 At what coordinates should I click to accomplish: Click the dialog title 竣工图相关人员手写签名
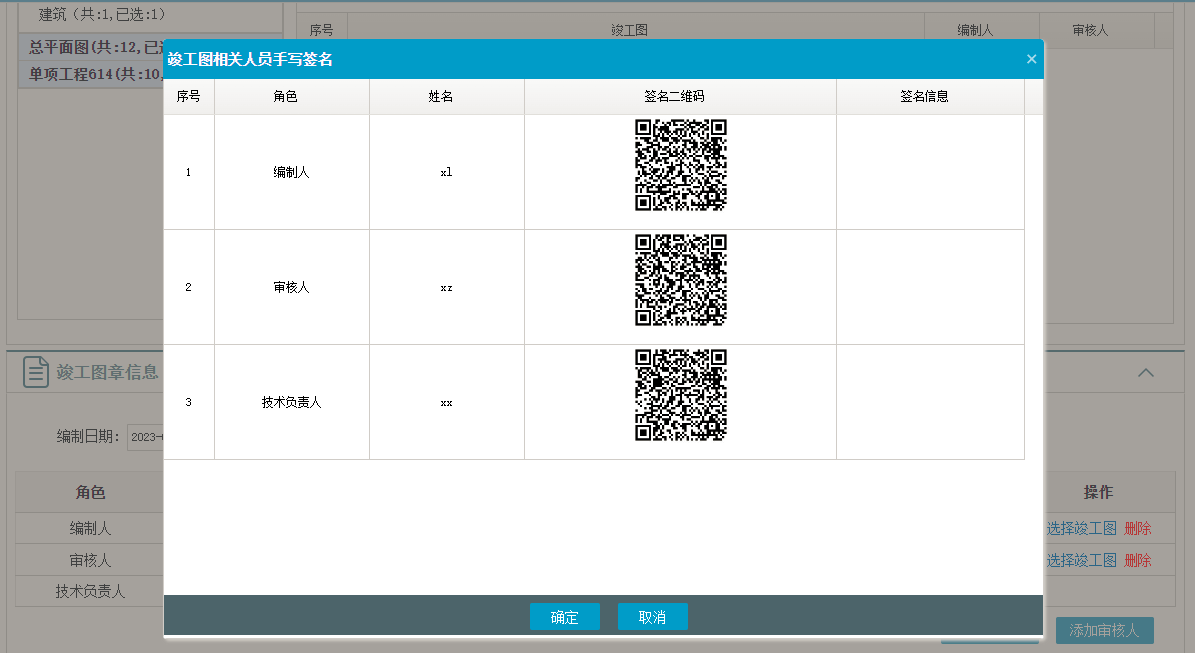250,59
